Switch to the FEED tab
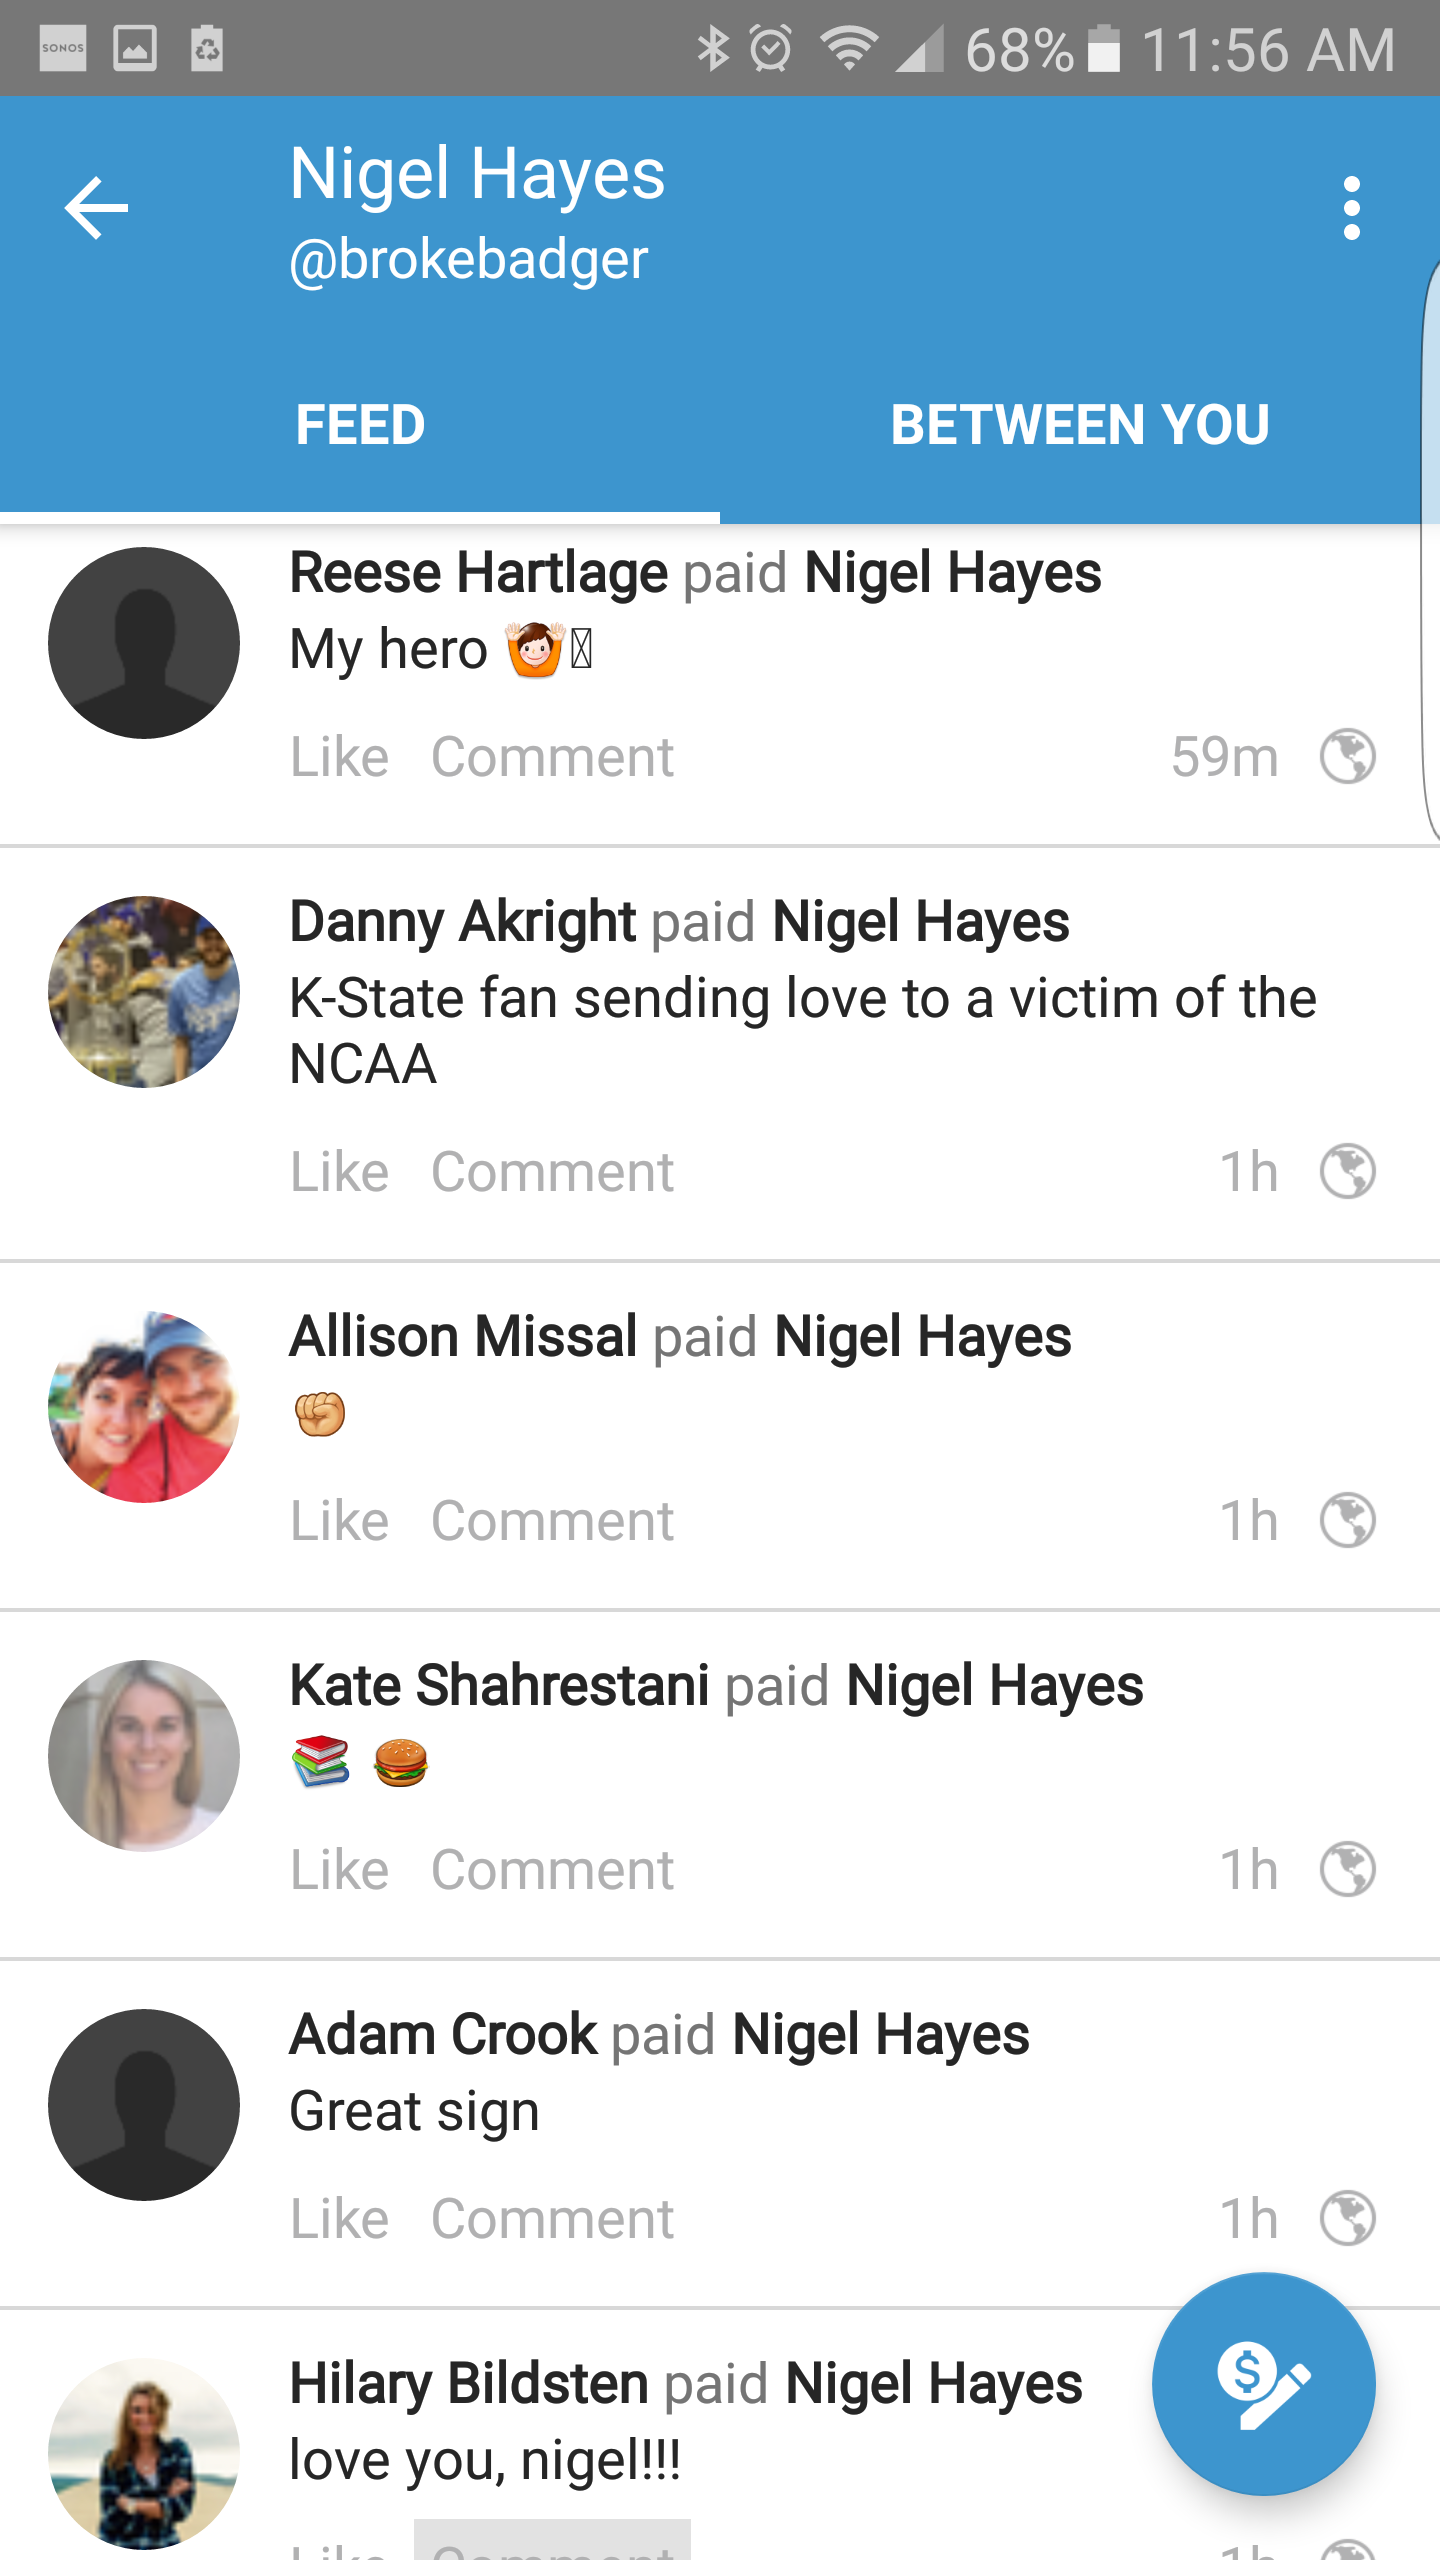Viewport: 1440px width, 2560px height. [x=360, y=424]
